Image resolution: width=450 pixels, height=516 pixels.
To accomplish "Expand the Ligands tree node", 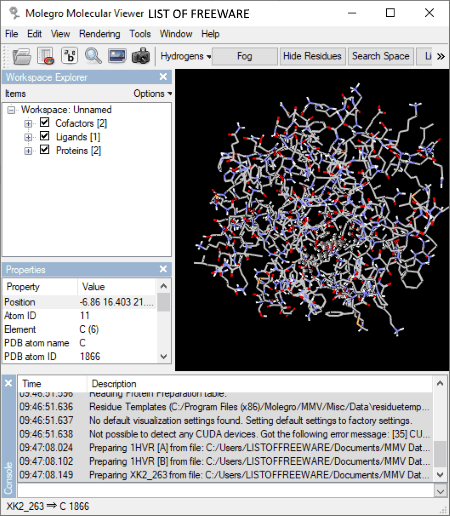I will coord(28,137).
